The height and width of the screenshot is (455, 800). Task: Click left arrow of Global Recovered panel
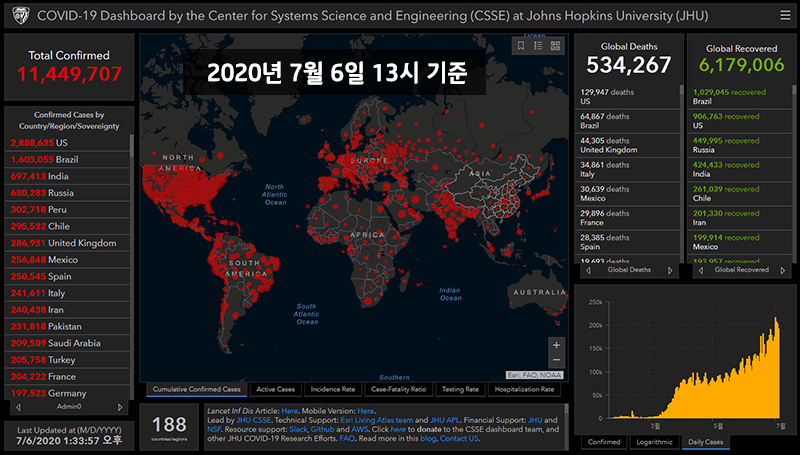coord(701,270)
